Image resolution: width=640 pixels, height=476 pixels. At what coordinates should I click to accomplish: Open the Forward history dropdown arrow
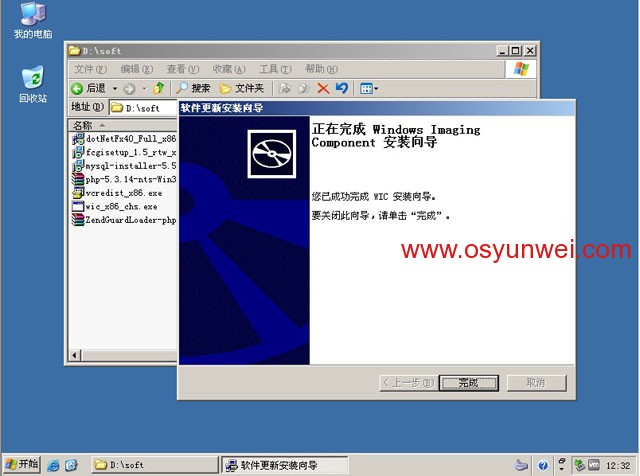[x=144, y=89]
